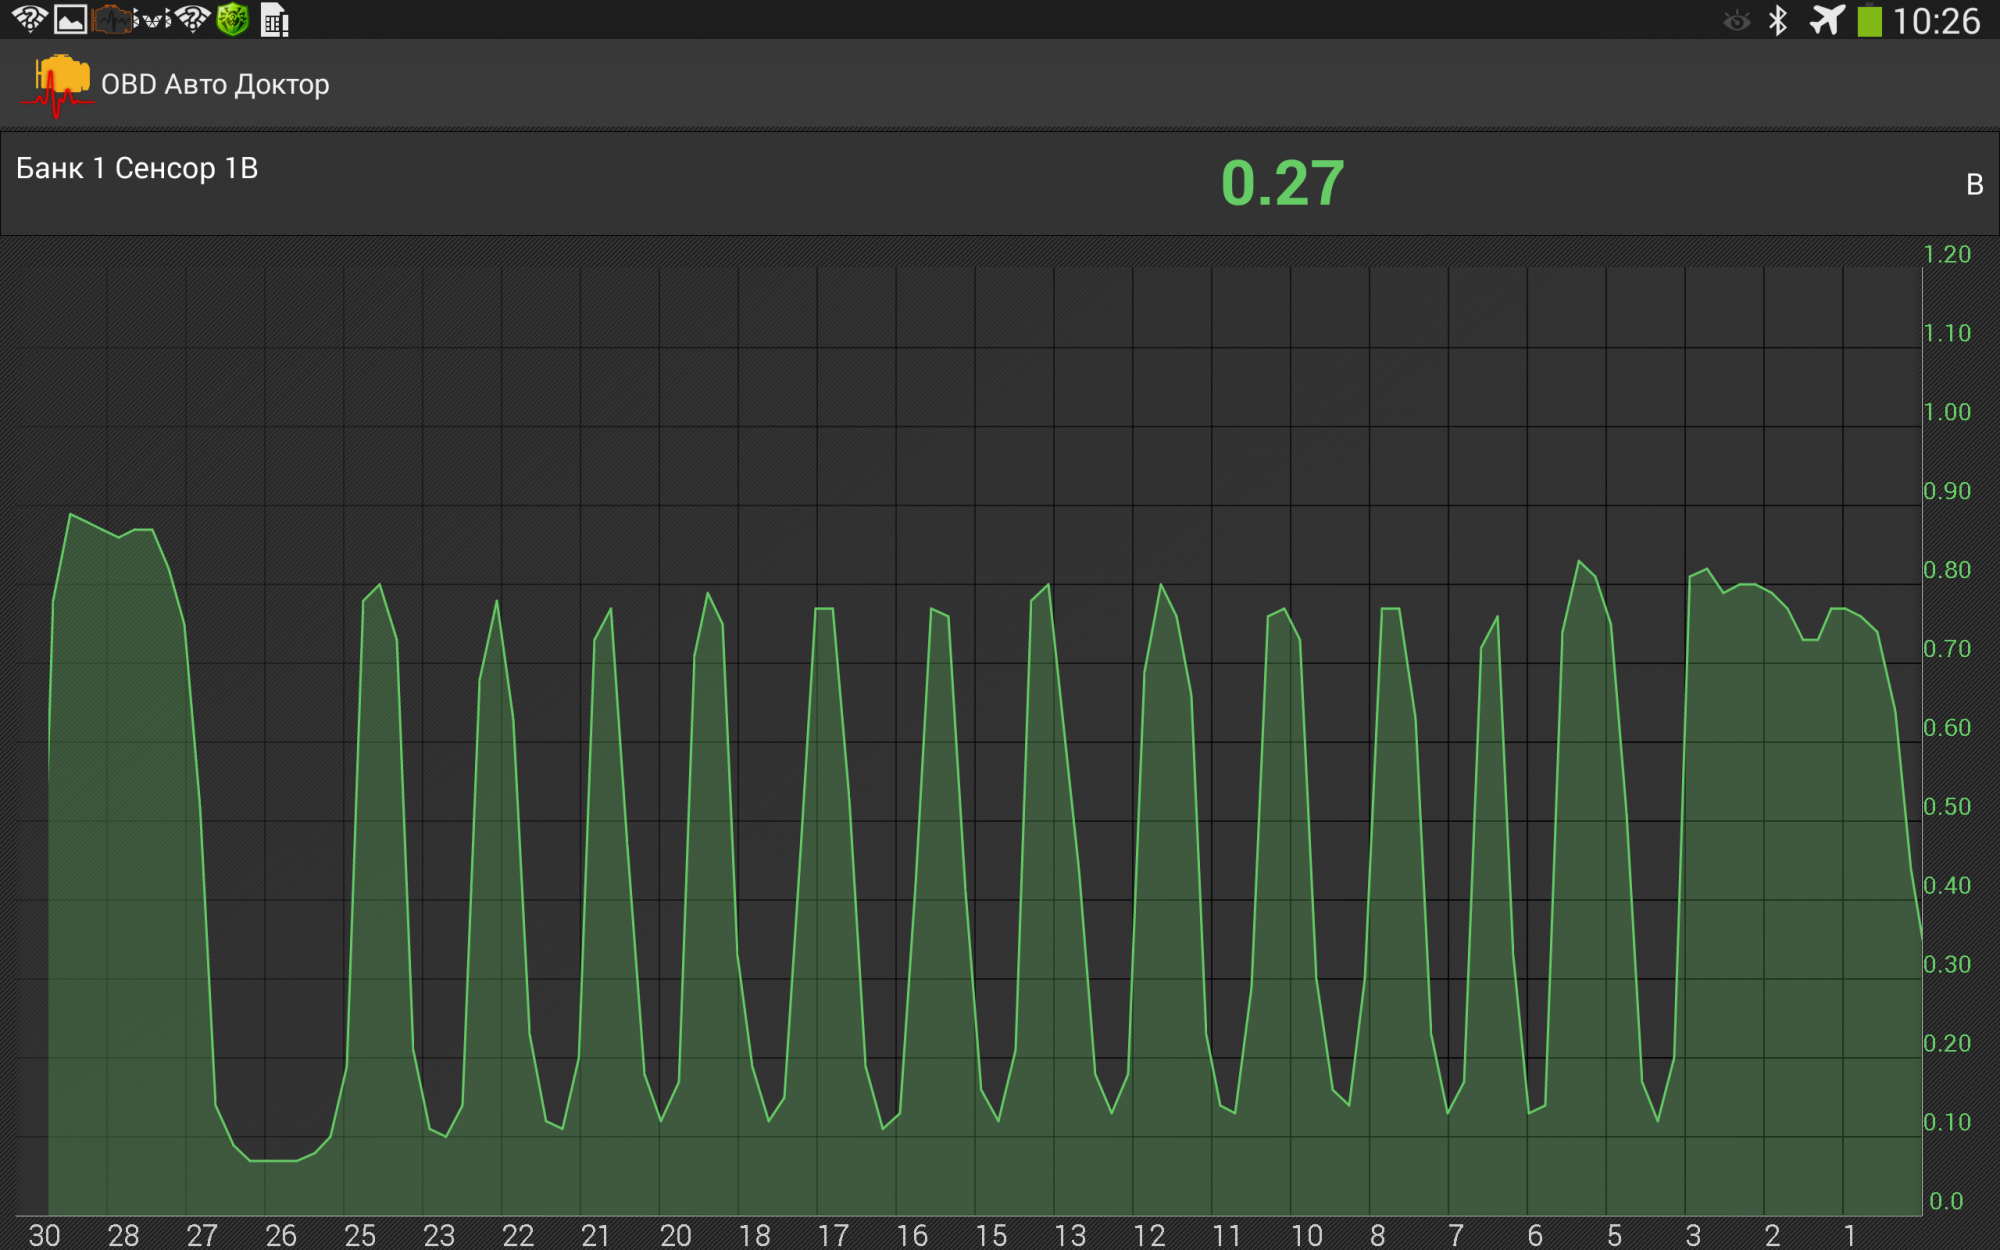Tap the battery indicator icon
Screen dimensions: 2000x1250
(x=1869, y=21)
